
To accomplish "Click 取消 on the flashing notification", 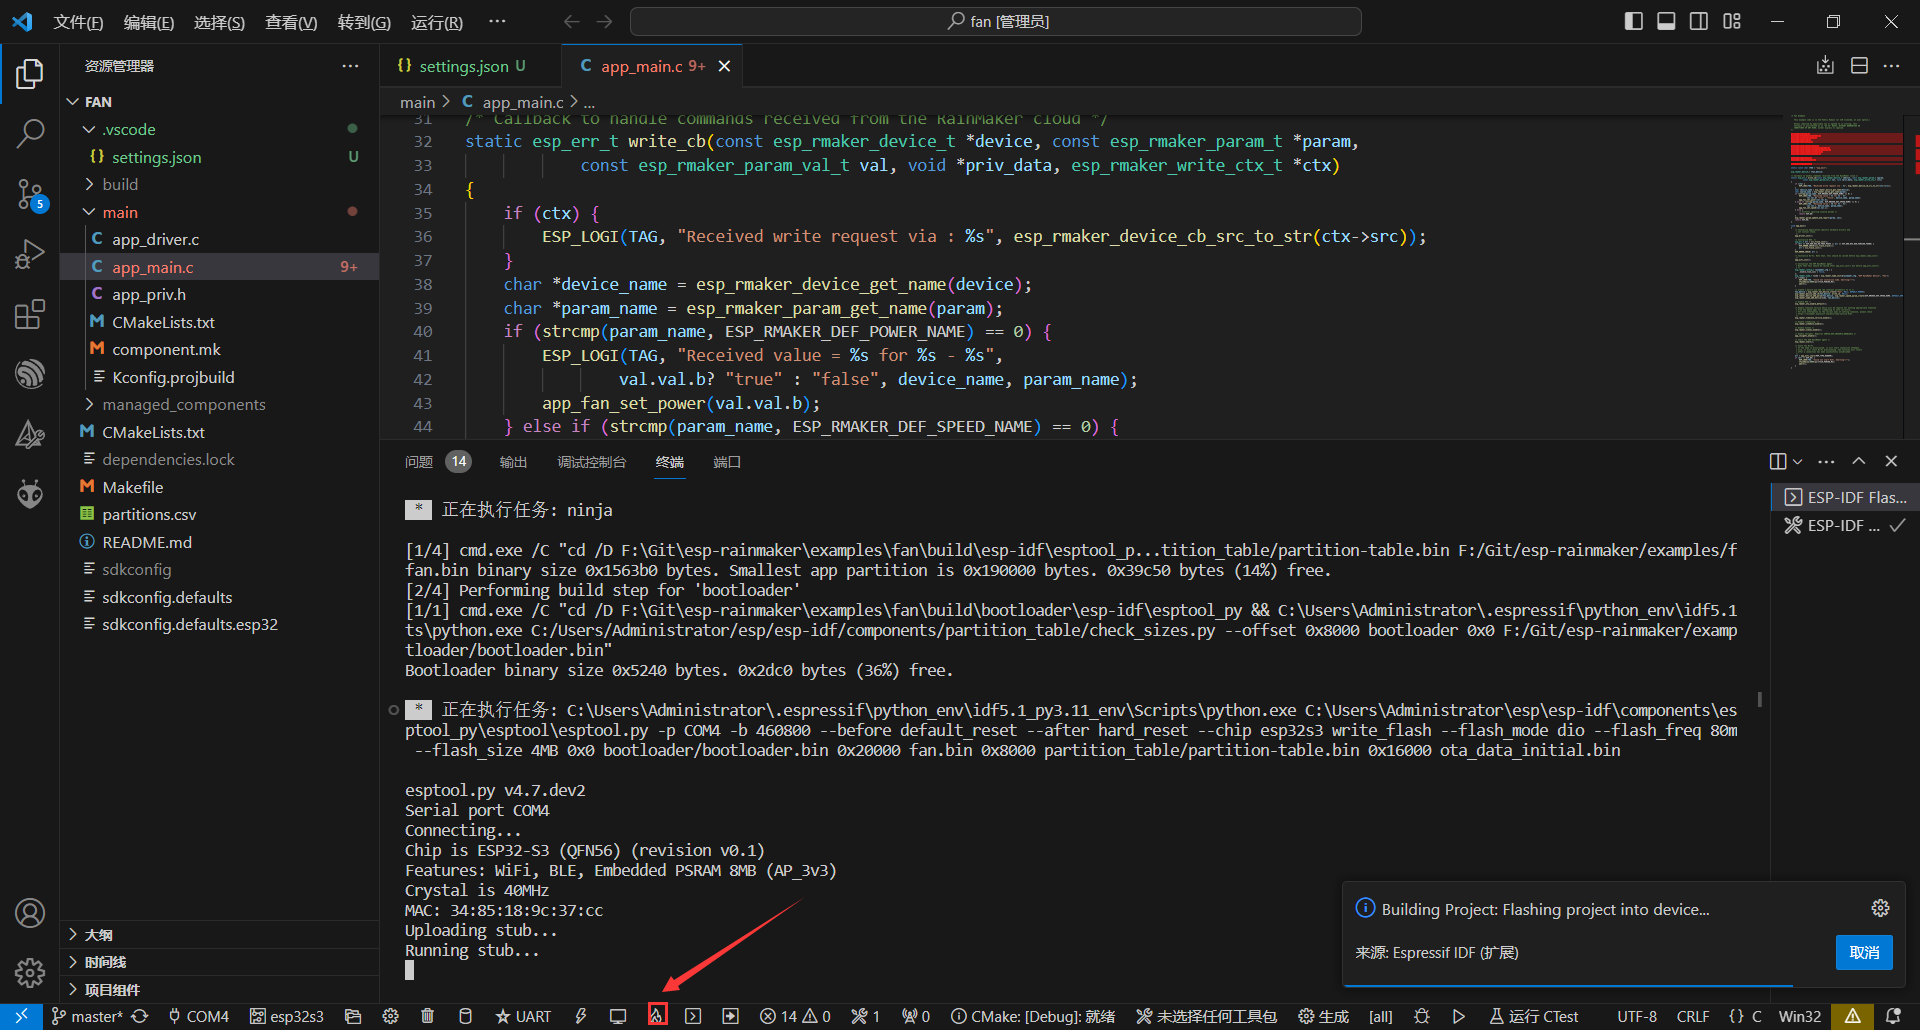I will pos(1864,952).
